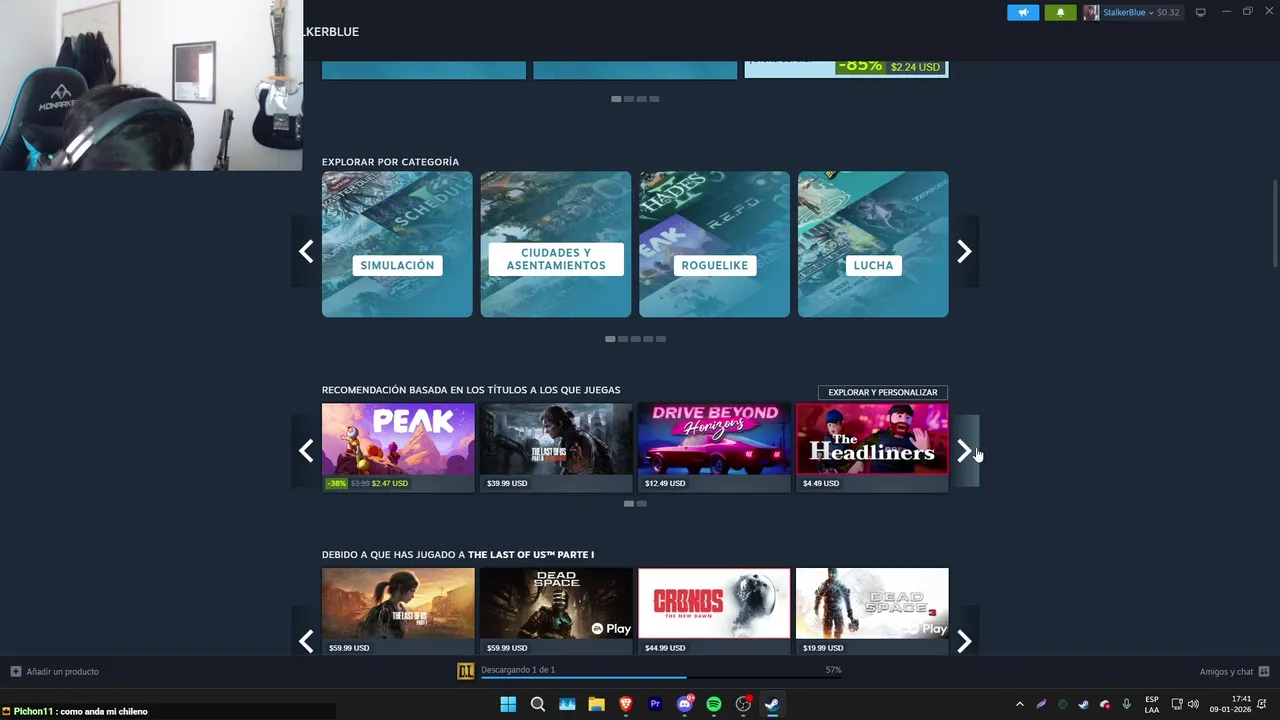Show hidden system tray icons
Viewport: 1280px width, 720px height.
[x=1019, y=704]
